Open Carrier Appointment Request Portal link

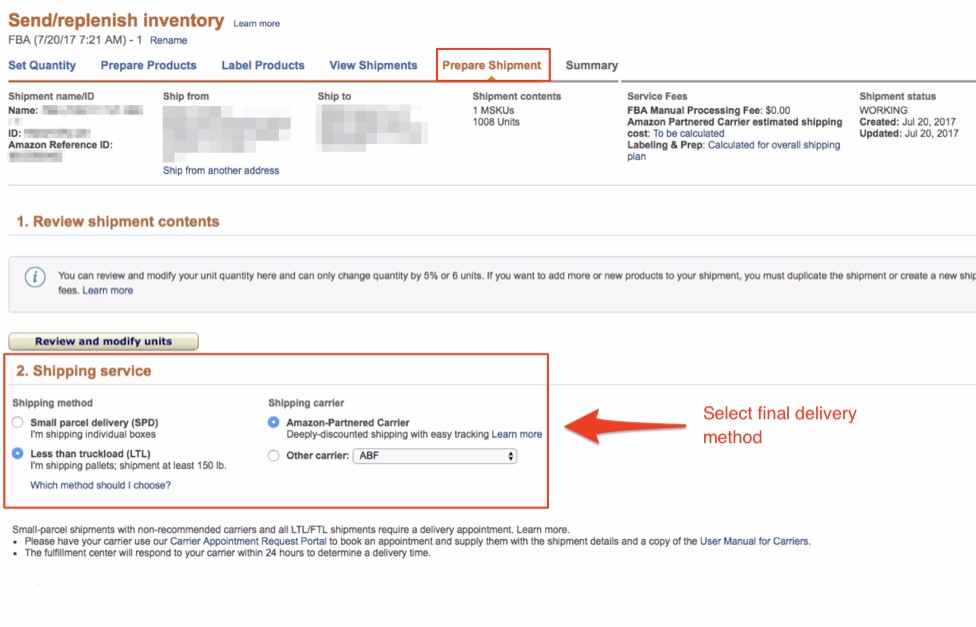click(x=248, y=541)
